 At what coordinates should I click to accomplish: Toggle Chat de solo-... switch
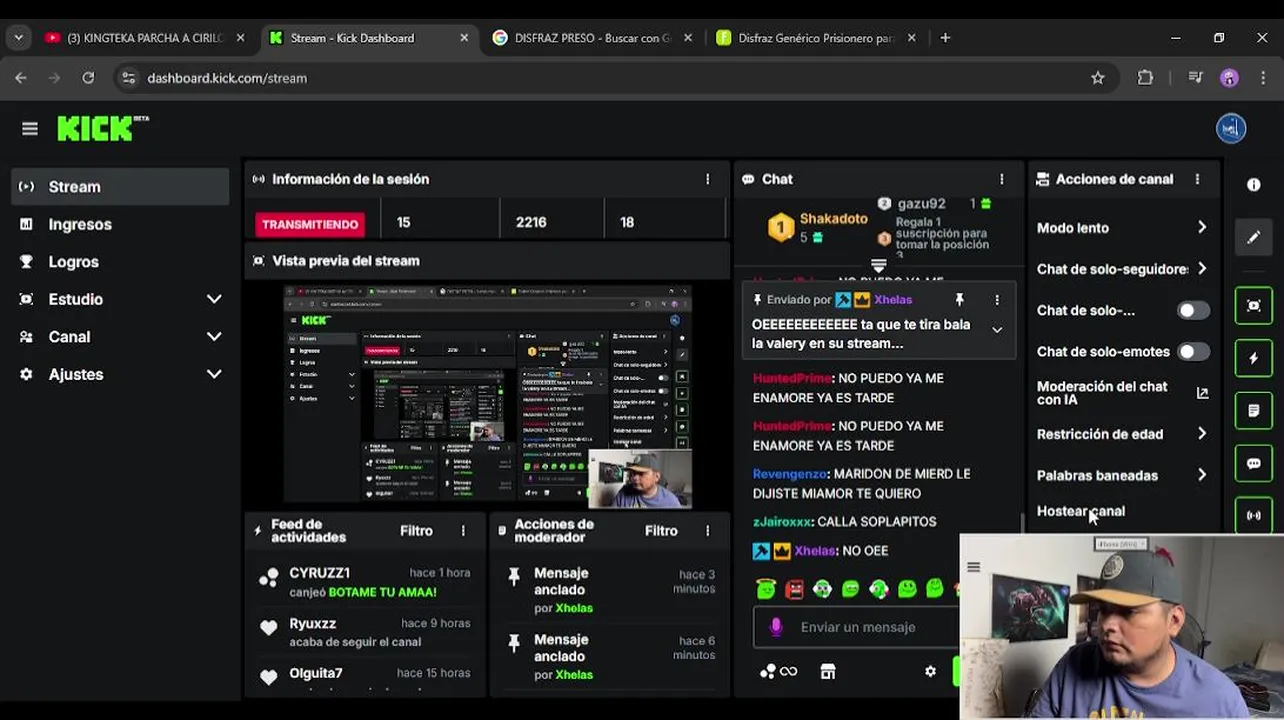point(1193,311)
